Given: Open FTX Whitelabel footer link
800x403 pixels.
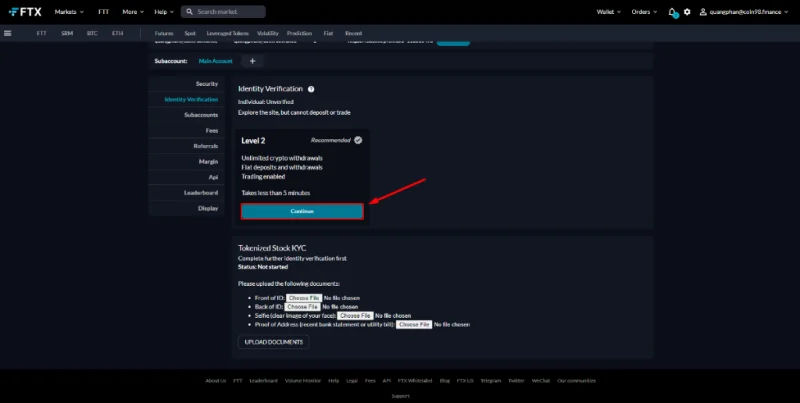Looking at the screenshot, I should click(x=415, y=381).
